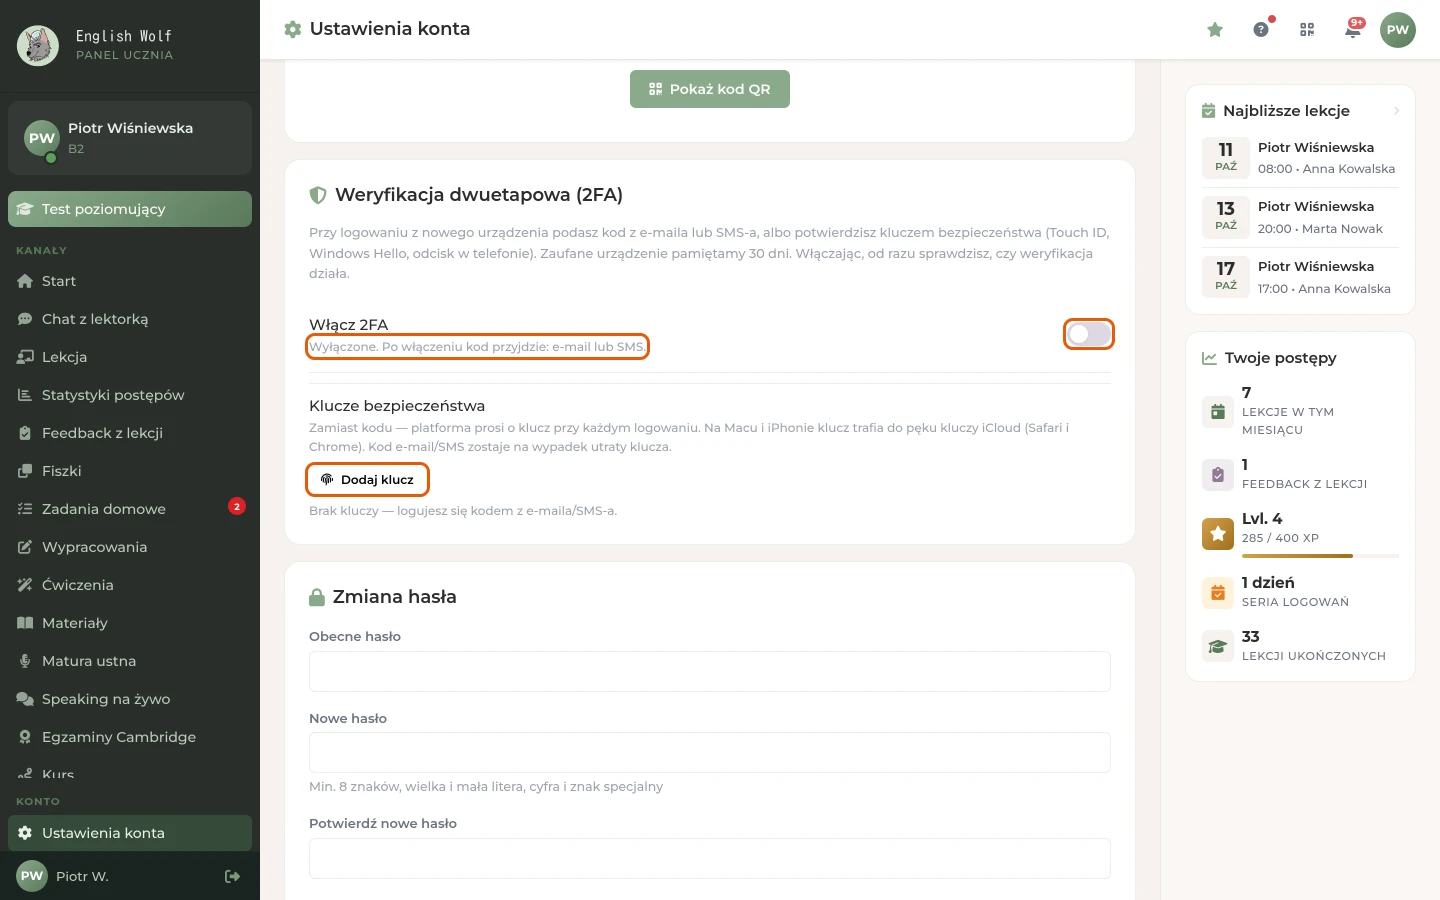This screenshot has height=900, width=1440.
Task: Focus the Potwierdź nowe hasło field
Action: click(710, 858)
